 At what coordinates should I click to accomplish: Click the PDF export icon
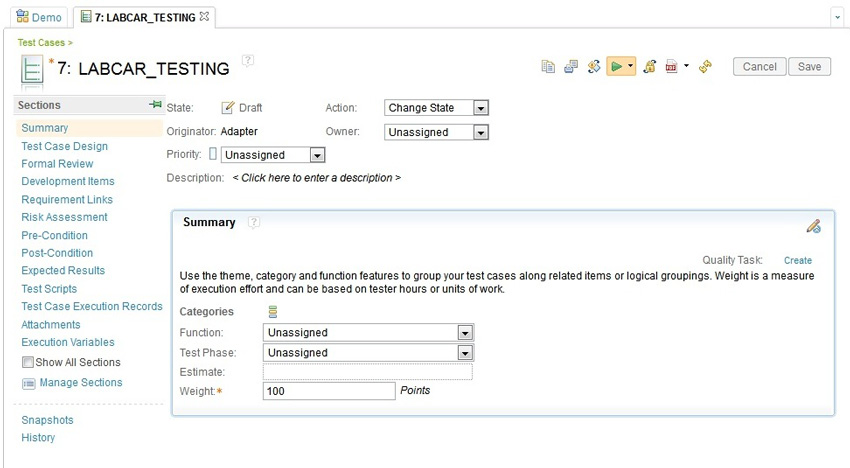click(x=672, y=67)
